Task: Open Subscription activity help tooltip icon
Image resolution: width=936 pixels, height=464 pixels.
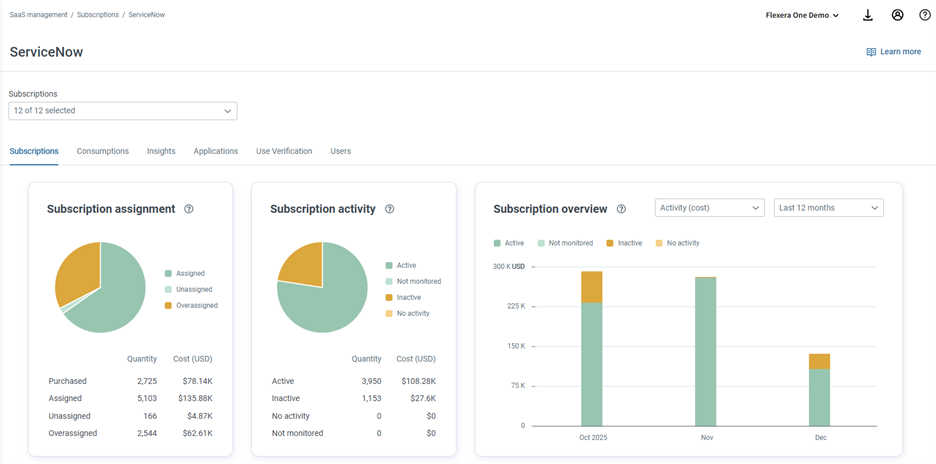Action: [x=390, y=209]
